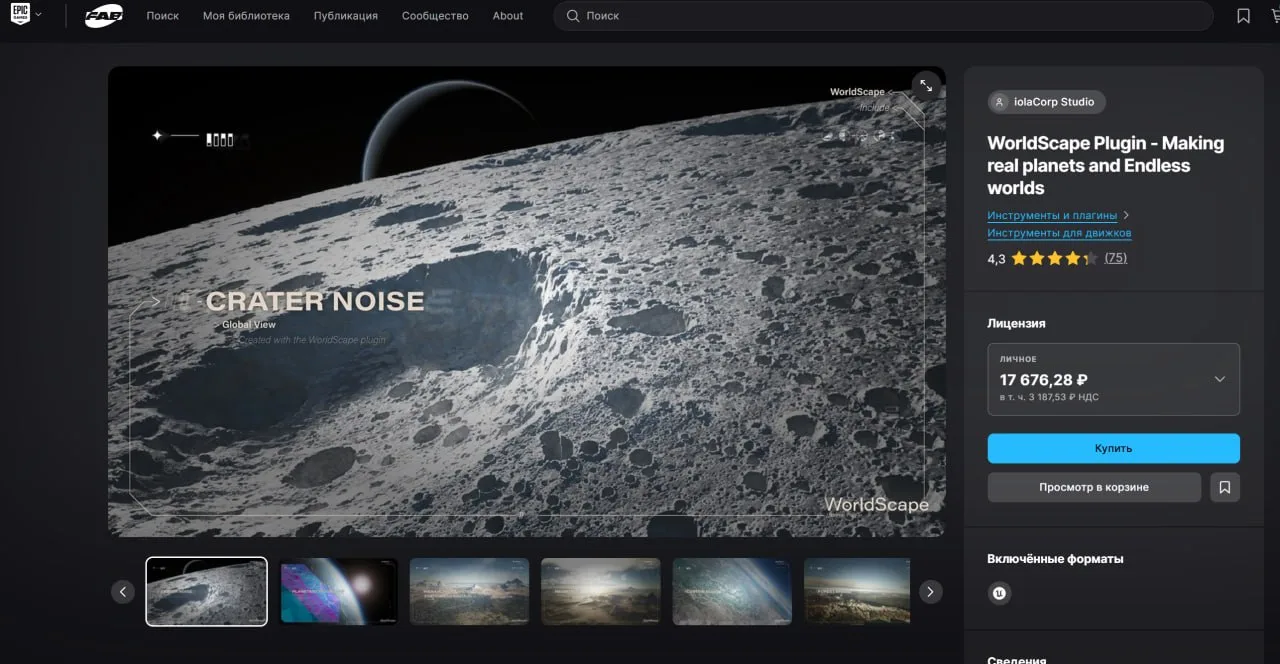Select the second thumbnail with planet glow
Image resolution: width=1280 pixels, height=664 pixels.
(x=339, y=592)
